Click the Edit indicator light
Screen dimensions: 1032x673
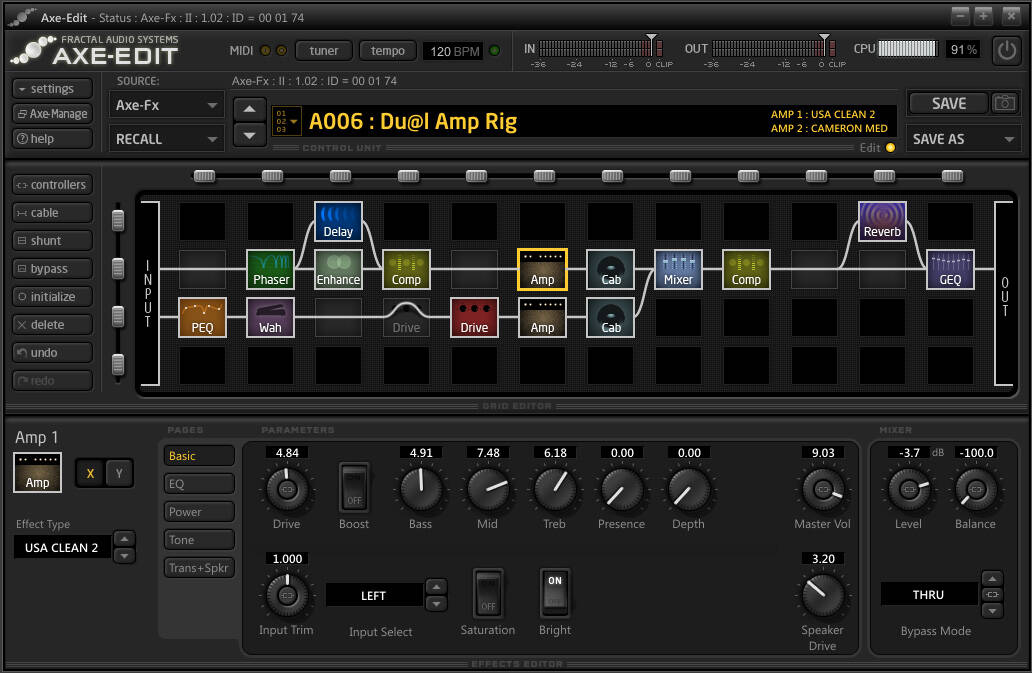click(x=890, y=147)
